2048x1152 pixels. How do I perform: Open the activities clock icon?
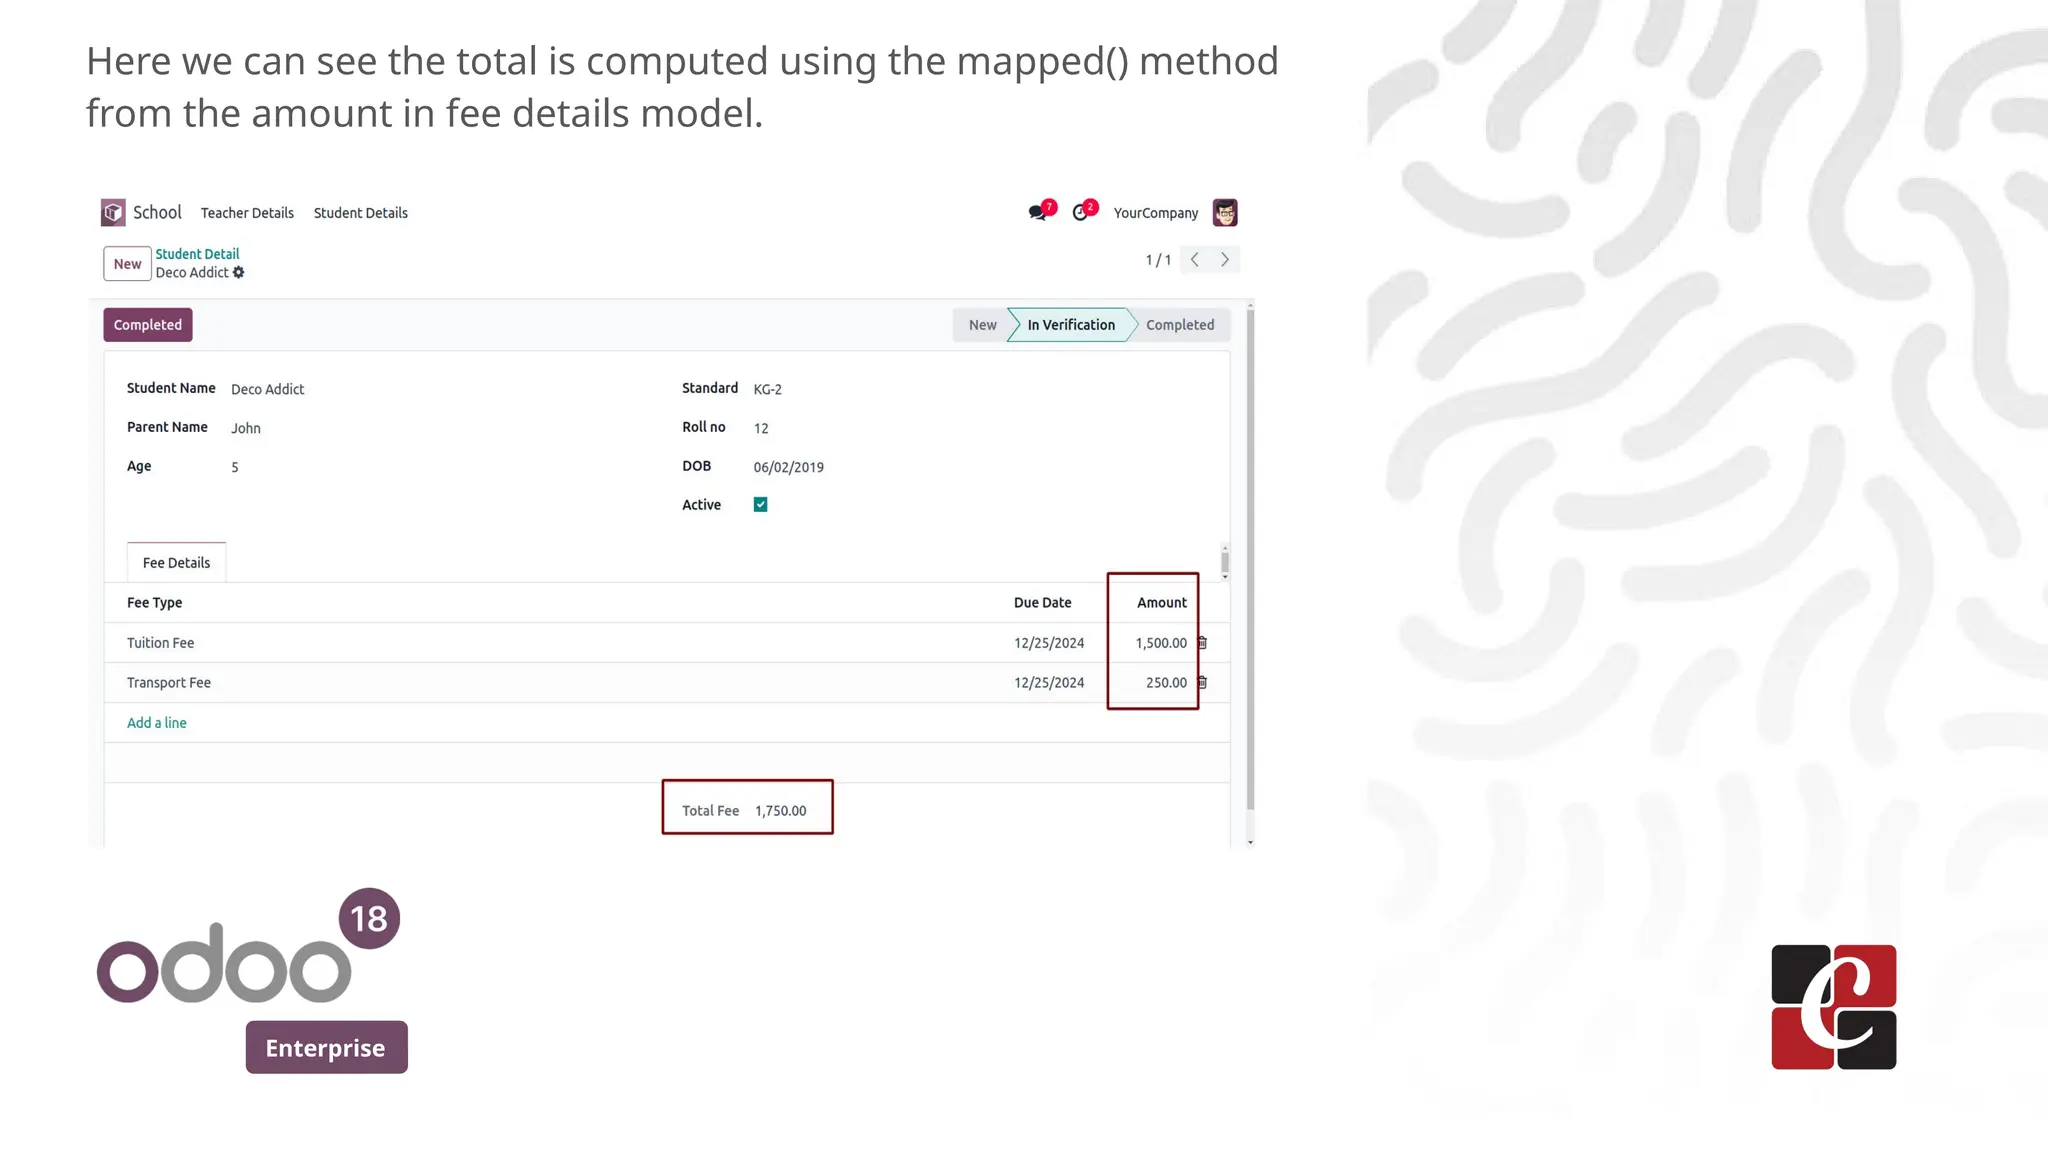pos(1080,213)
